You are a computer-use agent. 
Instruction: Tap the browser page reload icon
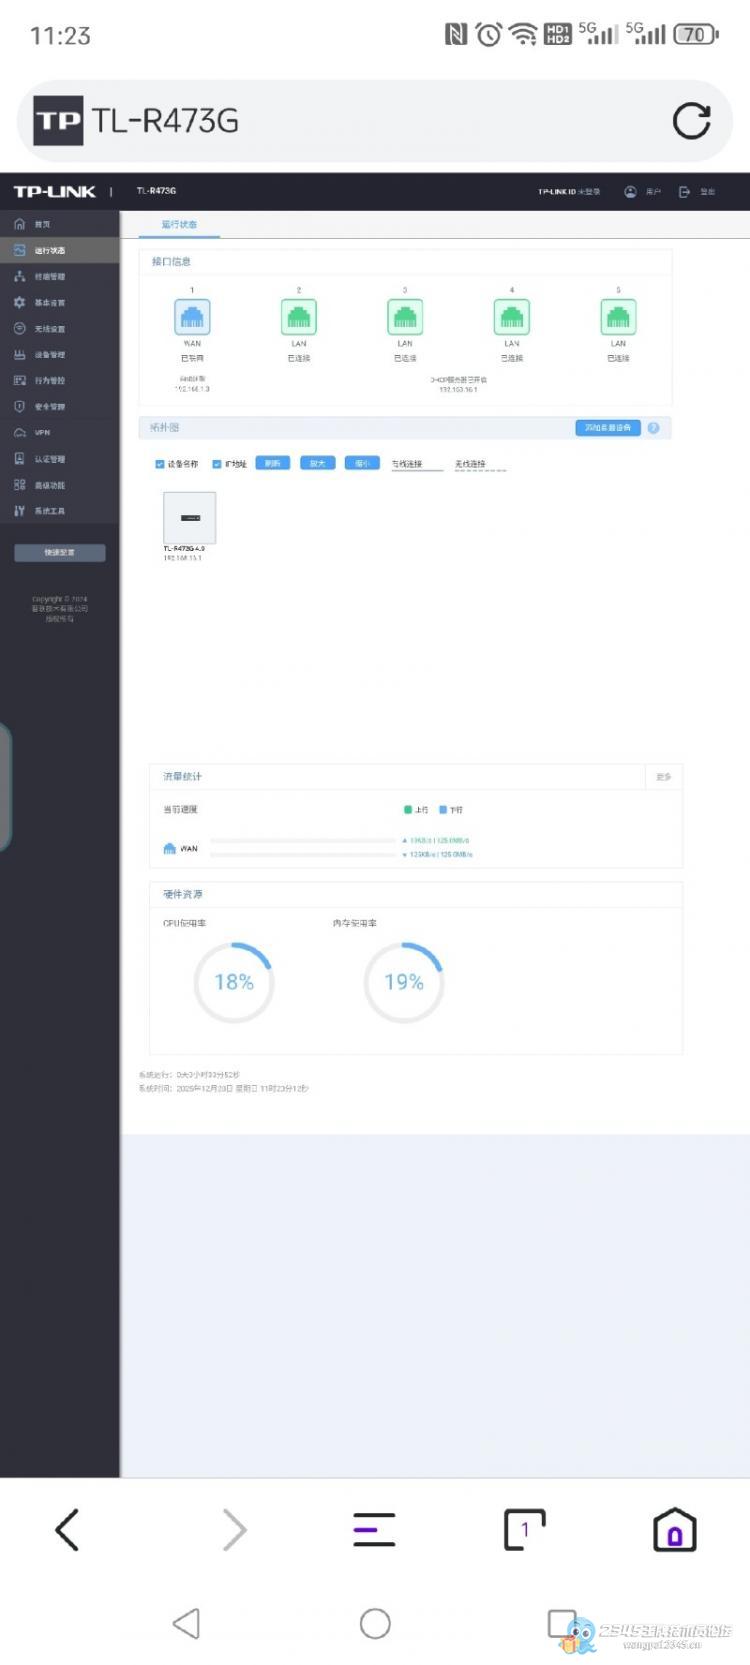[691, 121]
